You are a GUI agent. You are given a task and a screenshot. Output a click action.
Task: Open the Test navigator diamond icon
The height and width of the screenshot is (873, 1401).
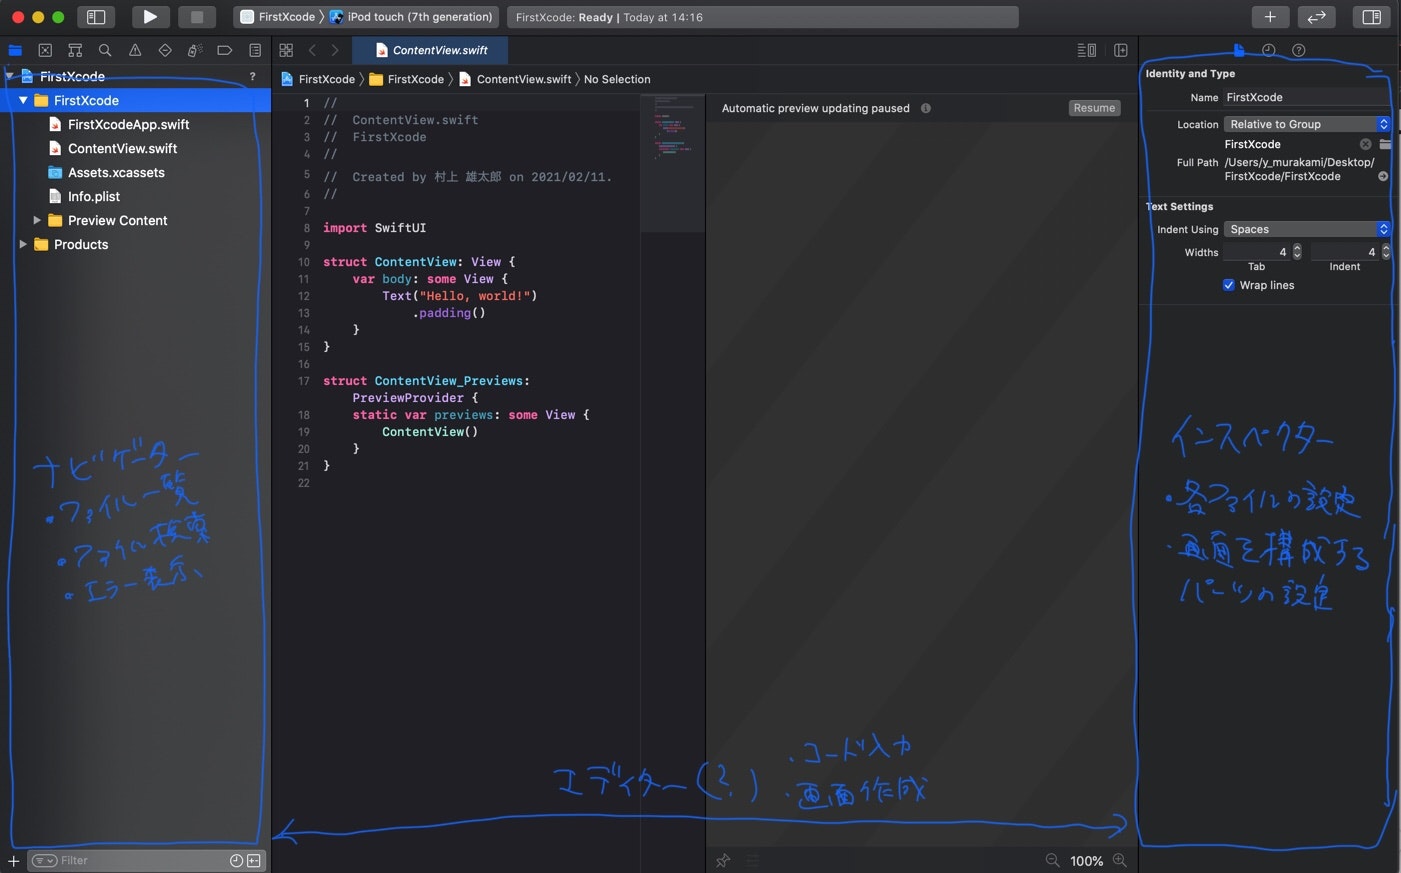(x=165, y=50)
